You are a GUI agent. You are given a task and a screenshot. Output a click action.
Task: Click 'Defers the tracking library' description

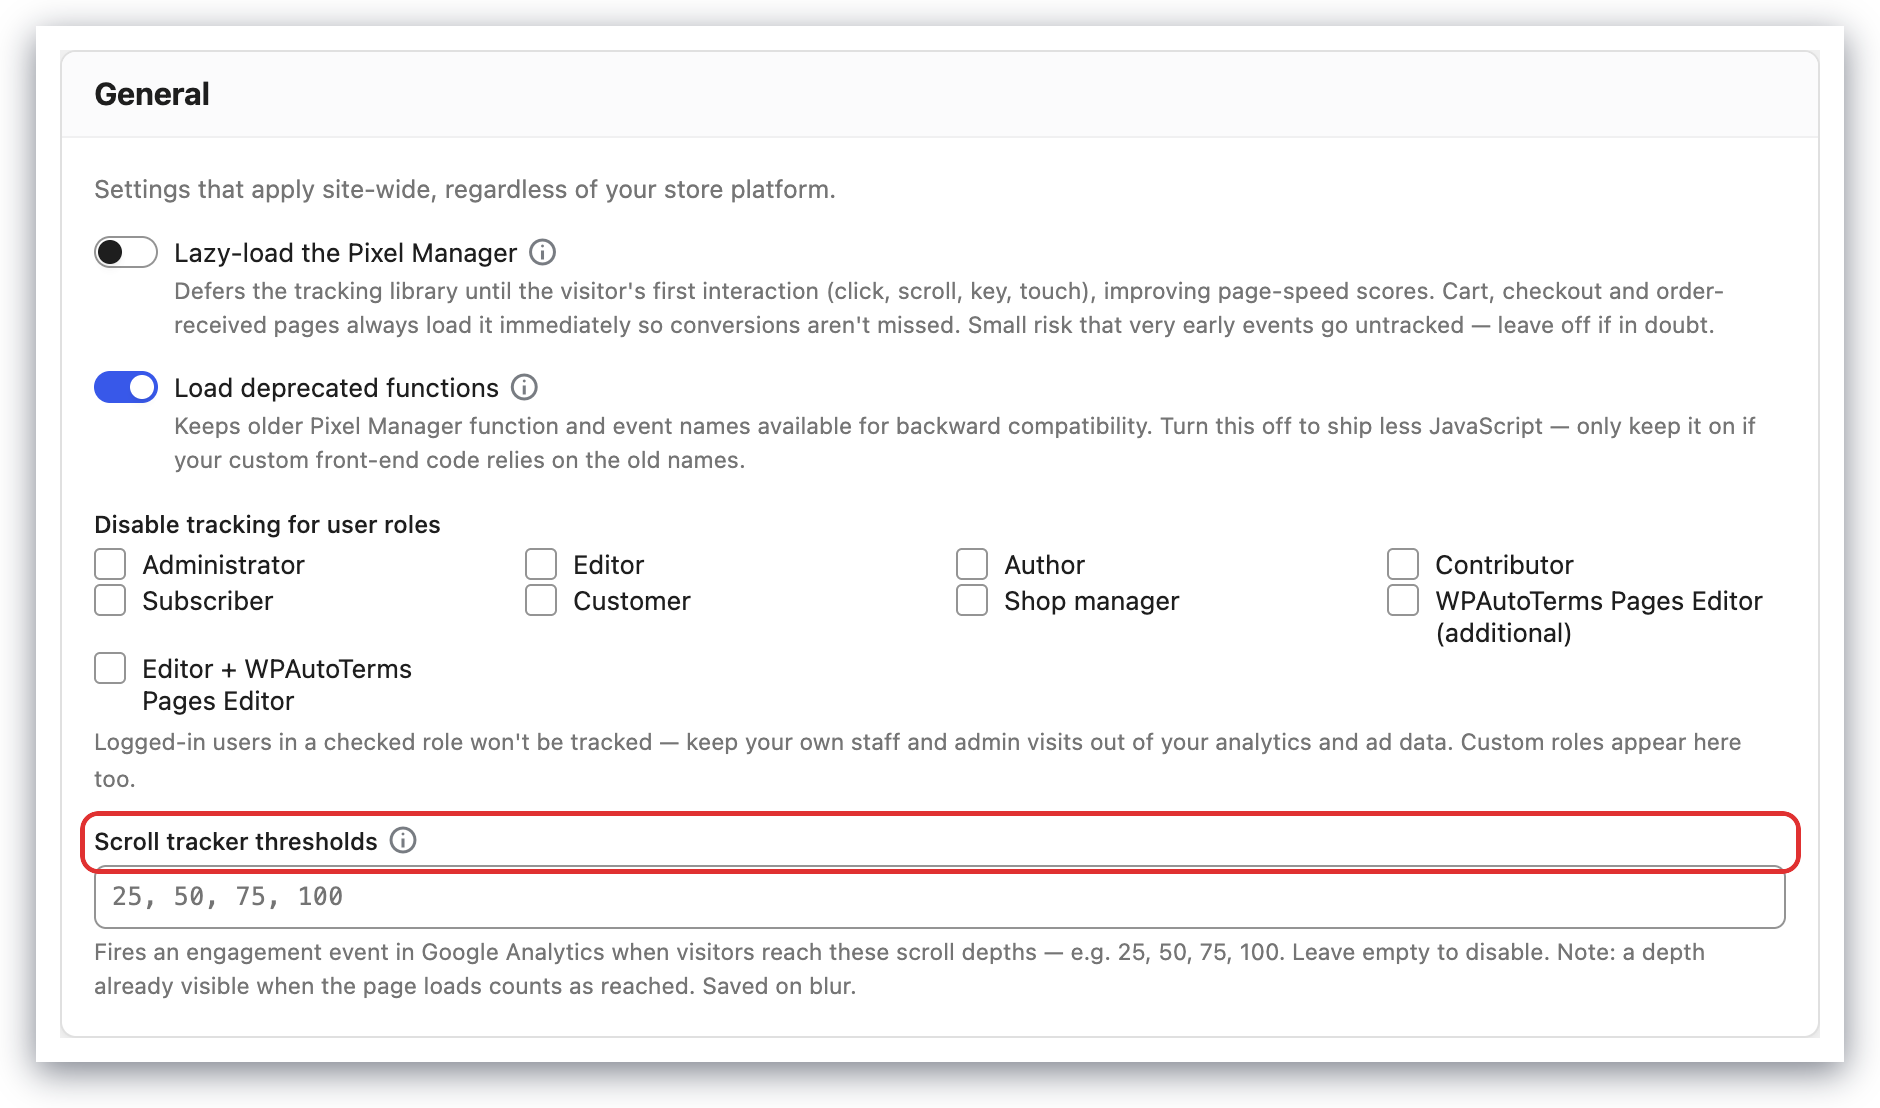tap(949, 308)
